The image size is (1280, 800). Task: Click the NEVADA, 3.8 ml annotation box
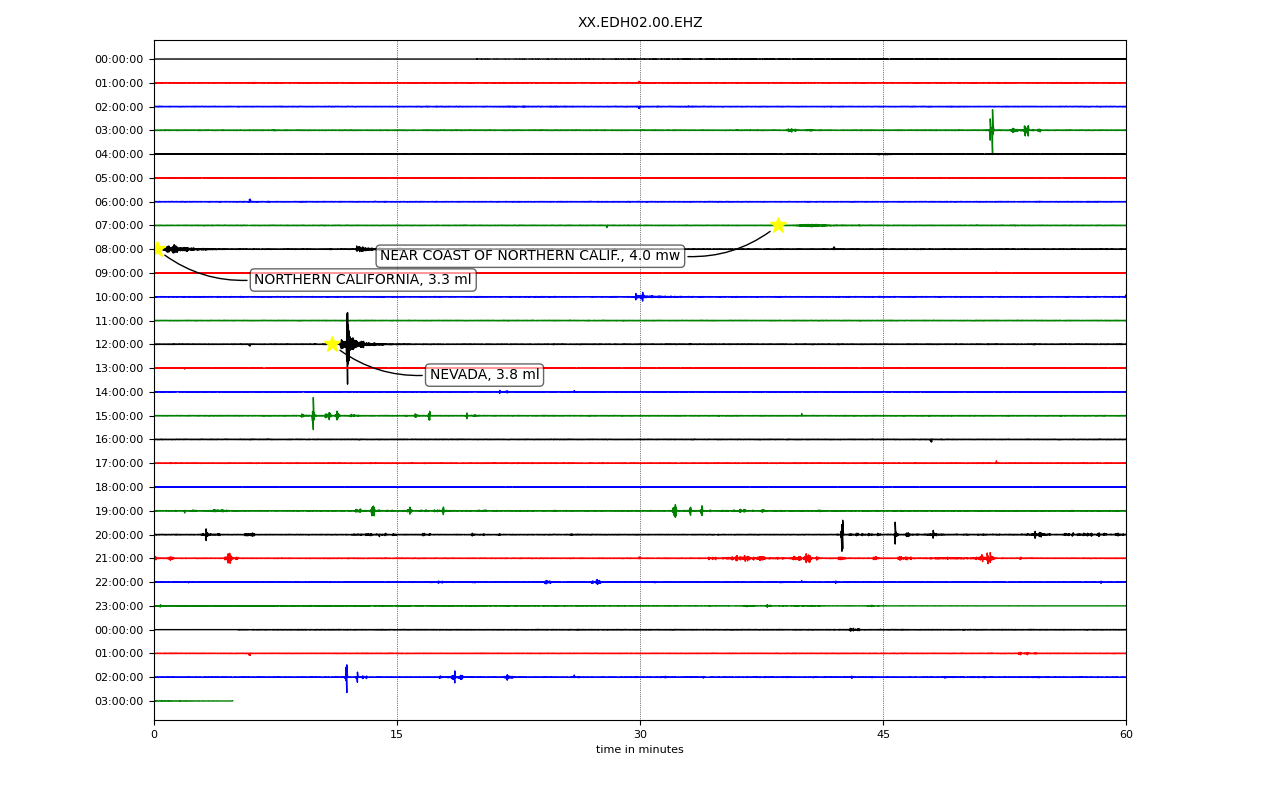[485, 375]
